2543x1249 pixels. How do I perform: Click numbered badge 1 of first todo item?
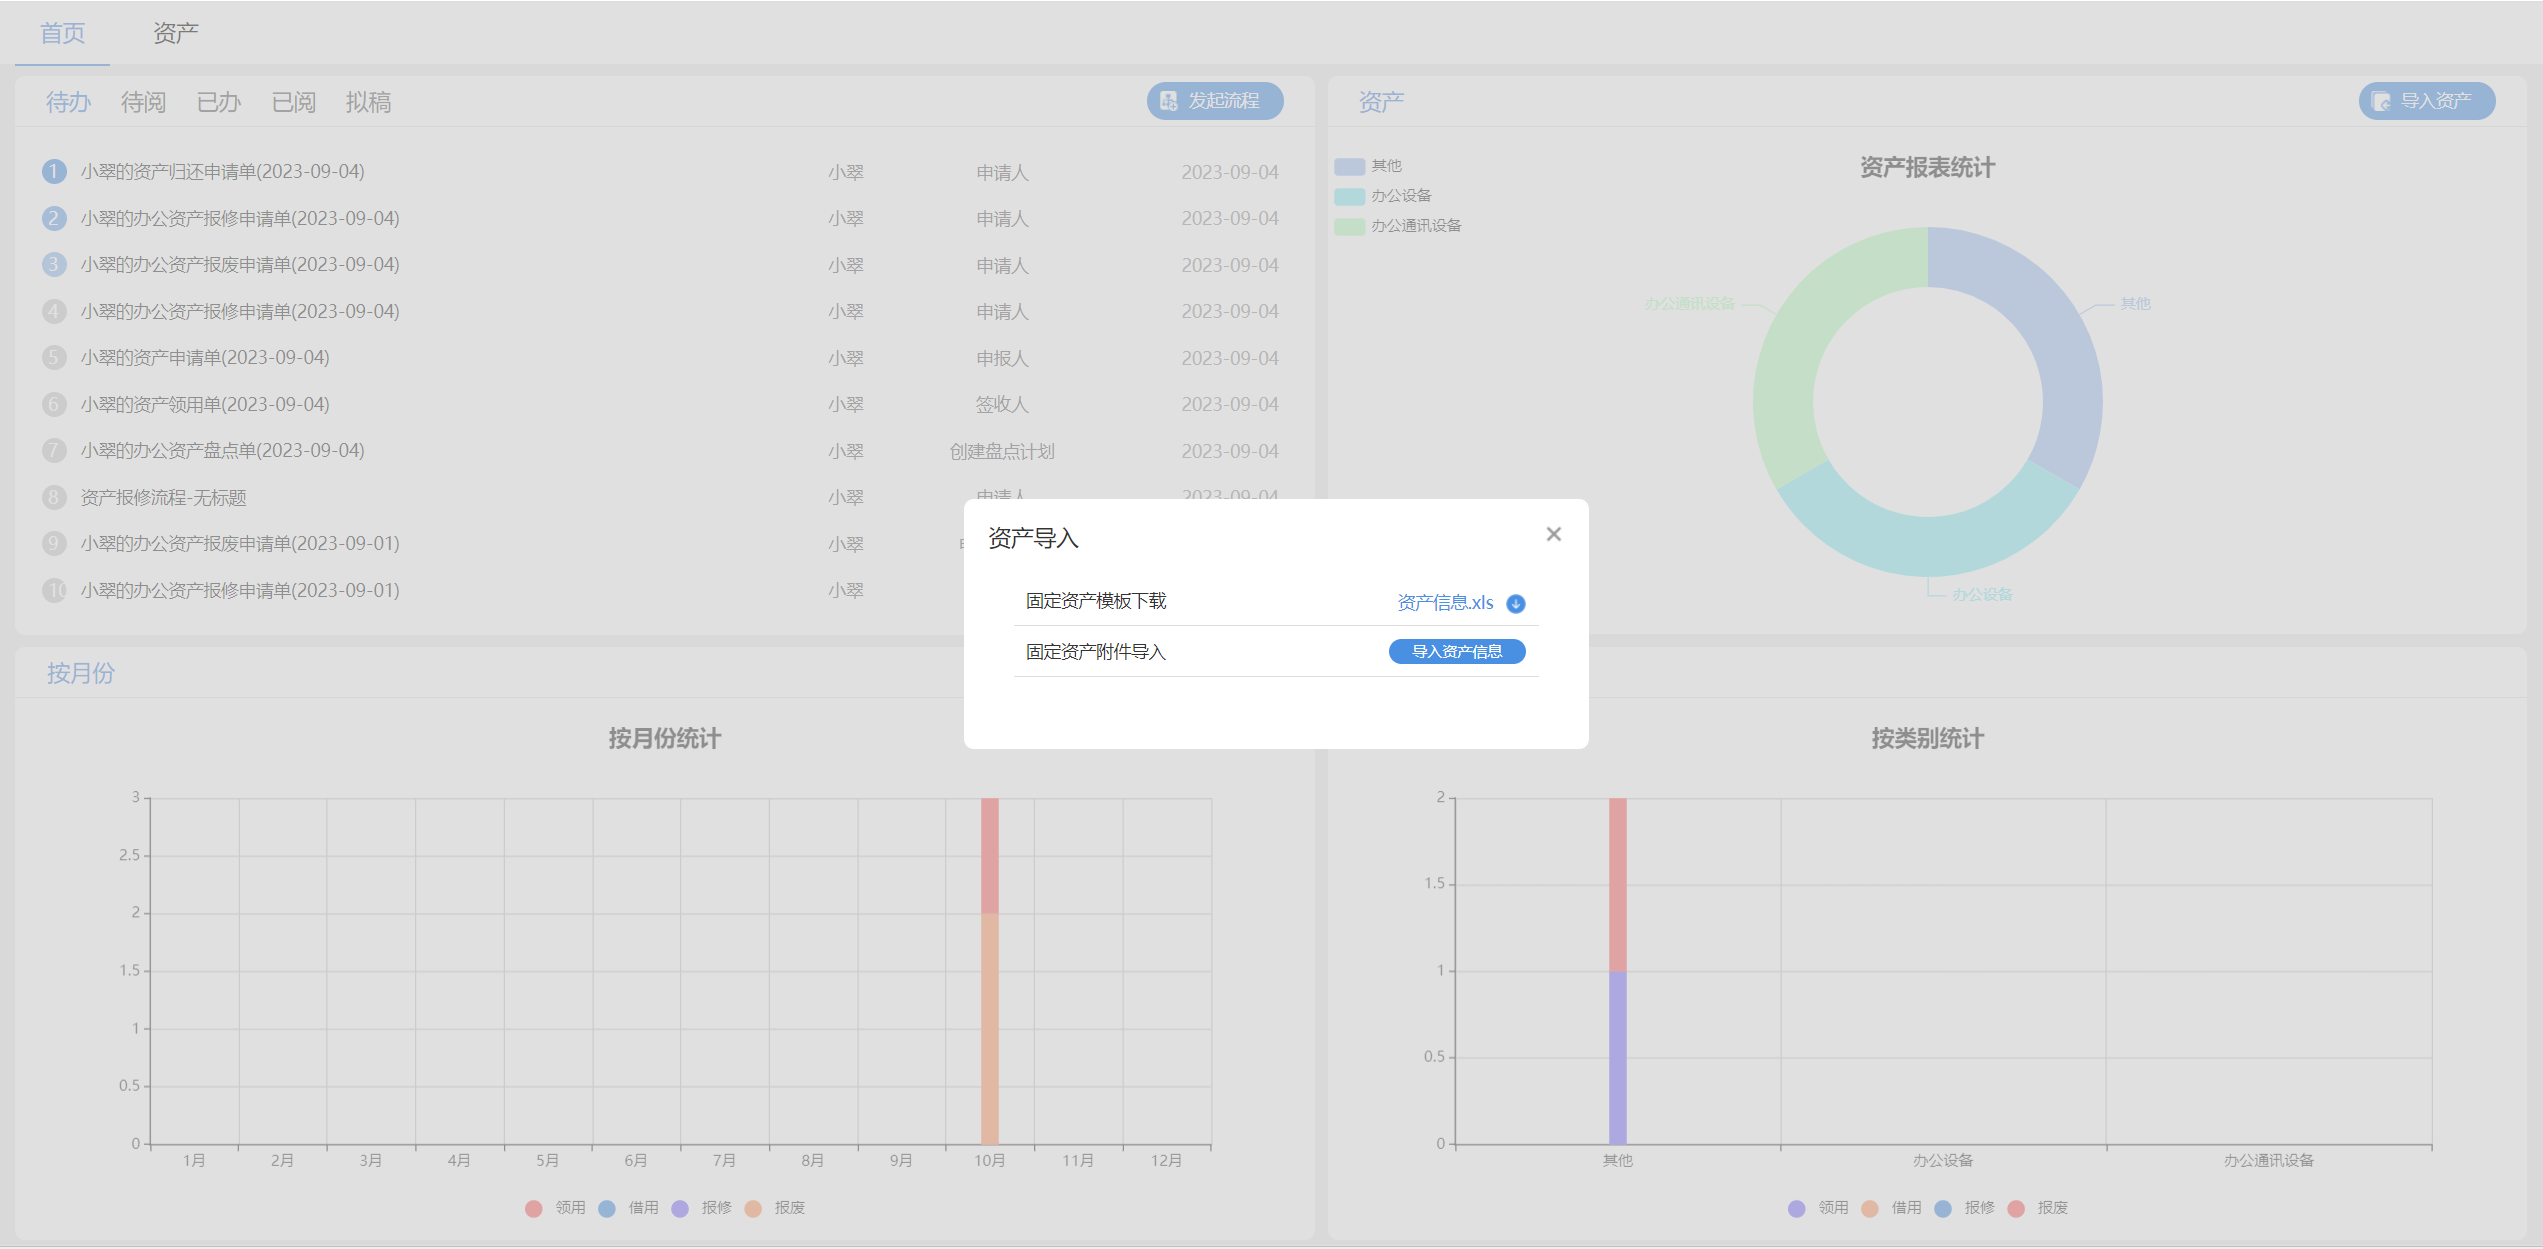[54, 172]
